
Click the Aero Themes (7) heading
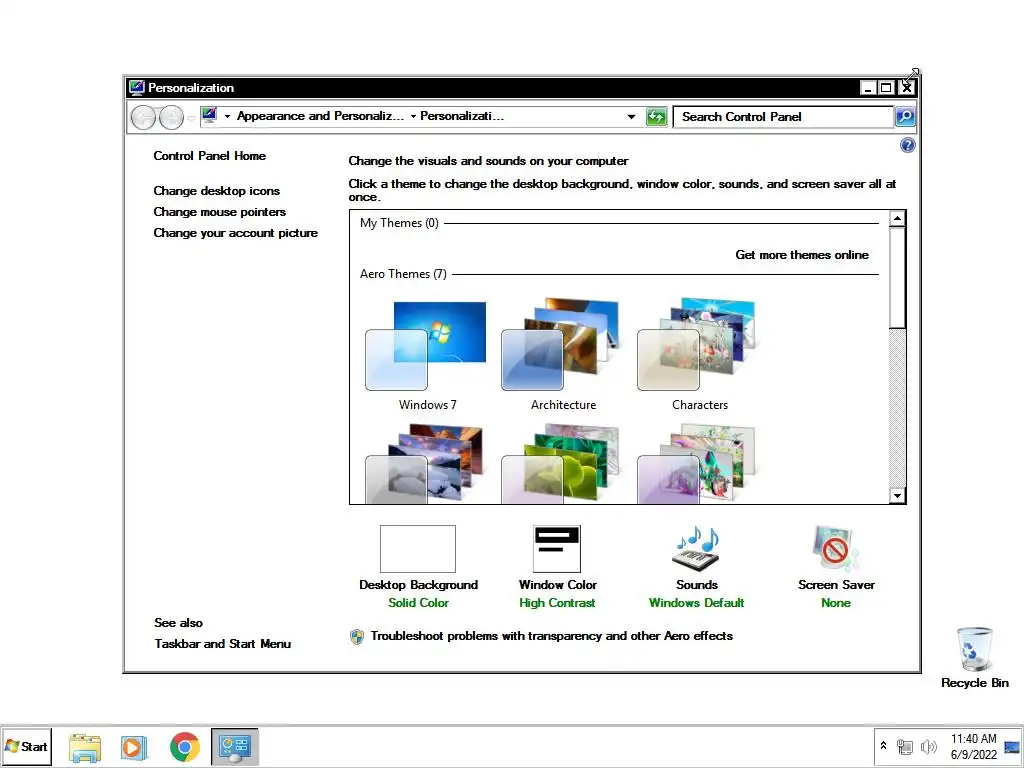pos(403,274)
